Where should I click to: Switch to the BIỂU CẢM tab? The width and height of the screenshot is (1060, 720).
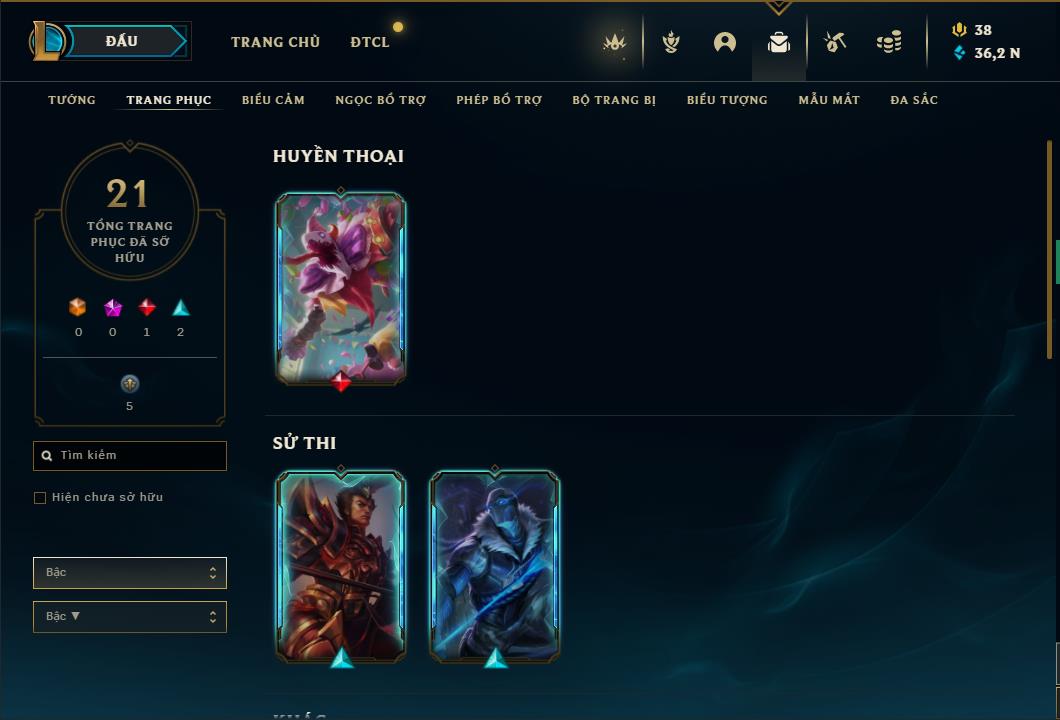273,100
